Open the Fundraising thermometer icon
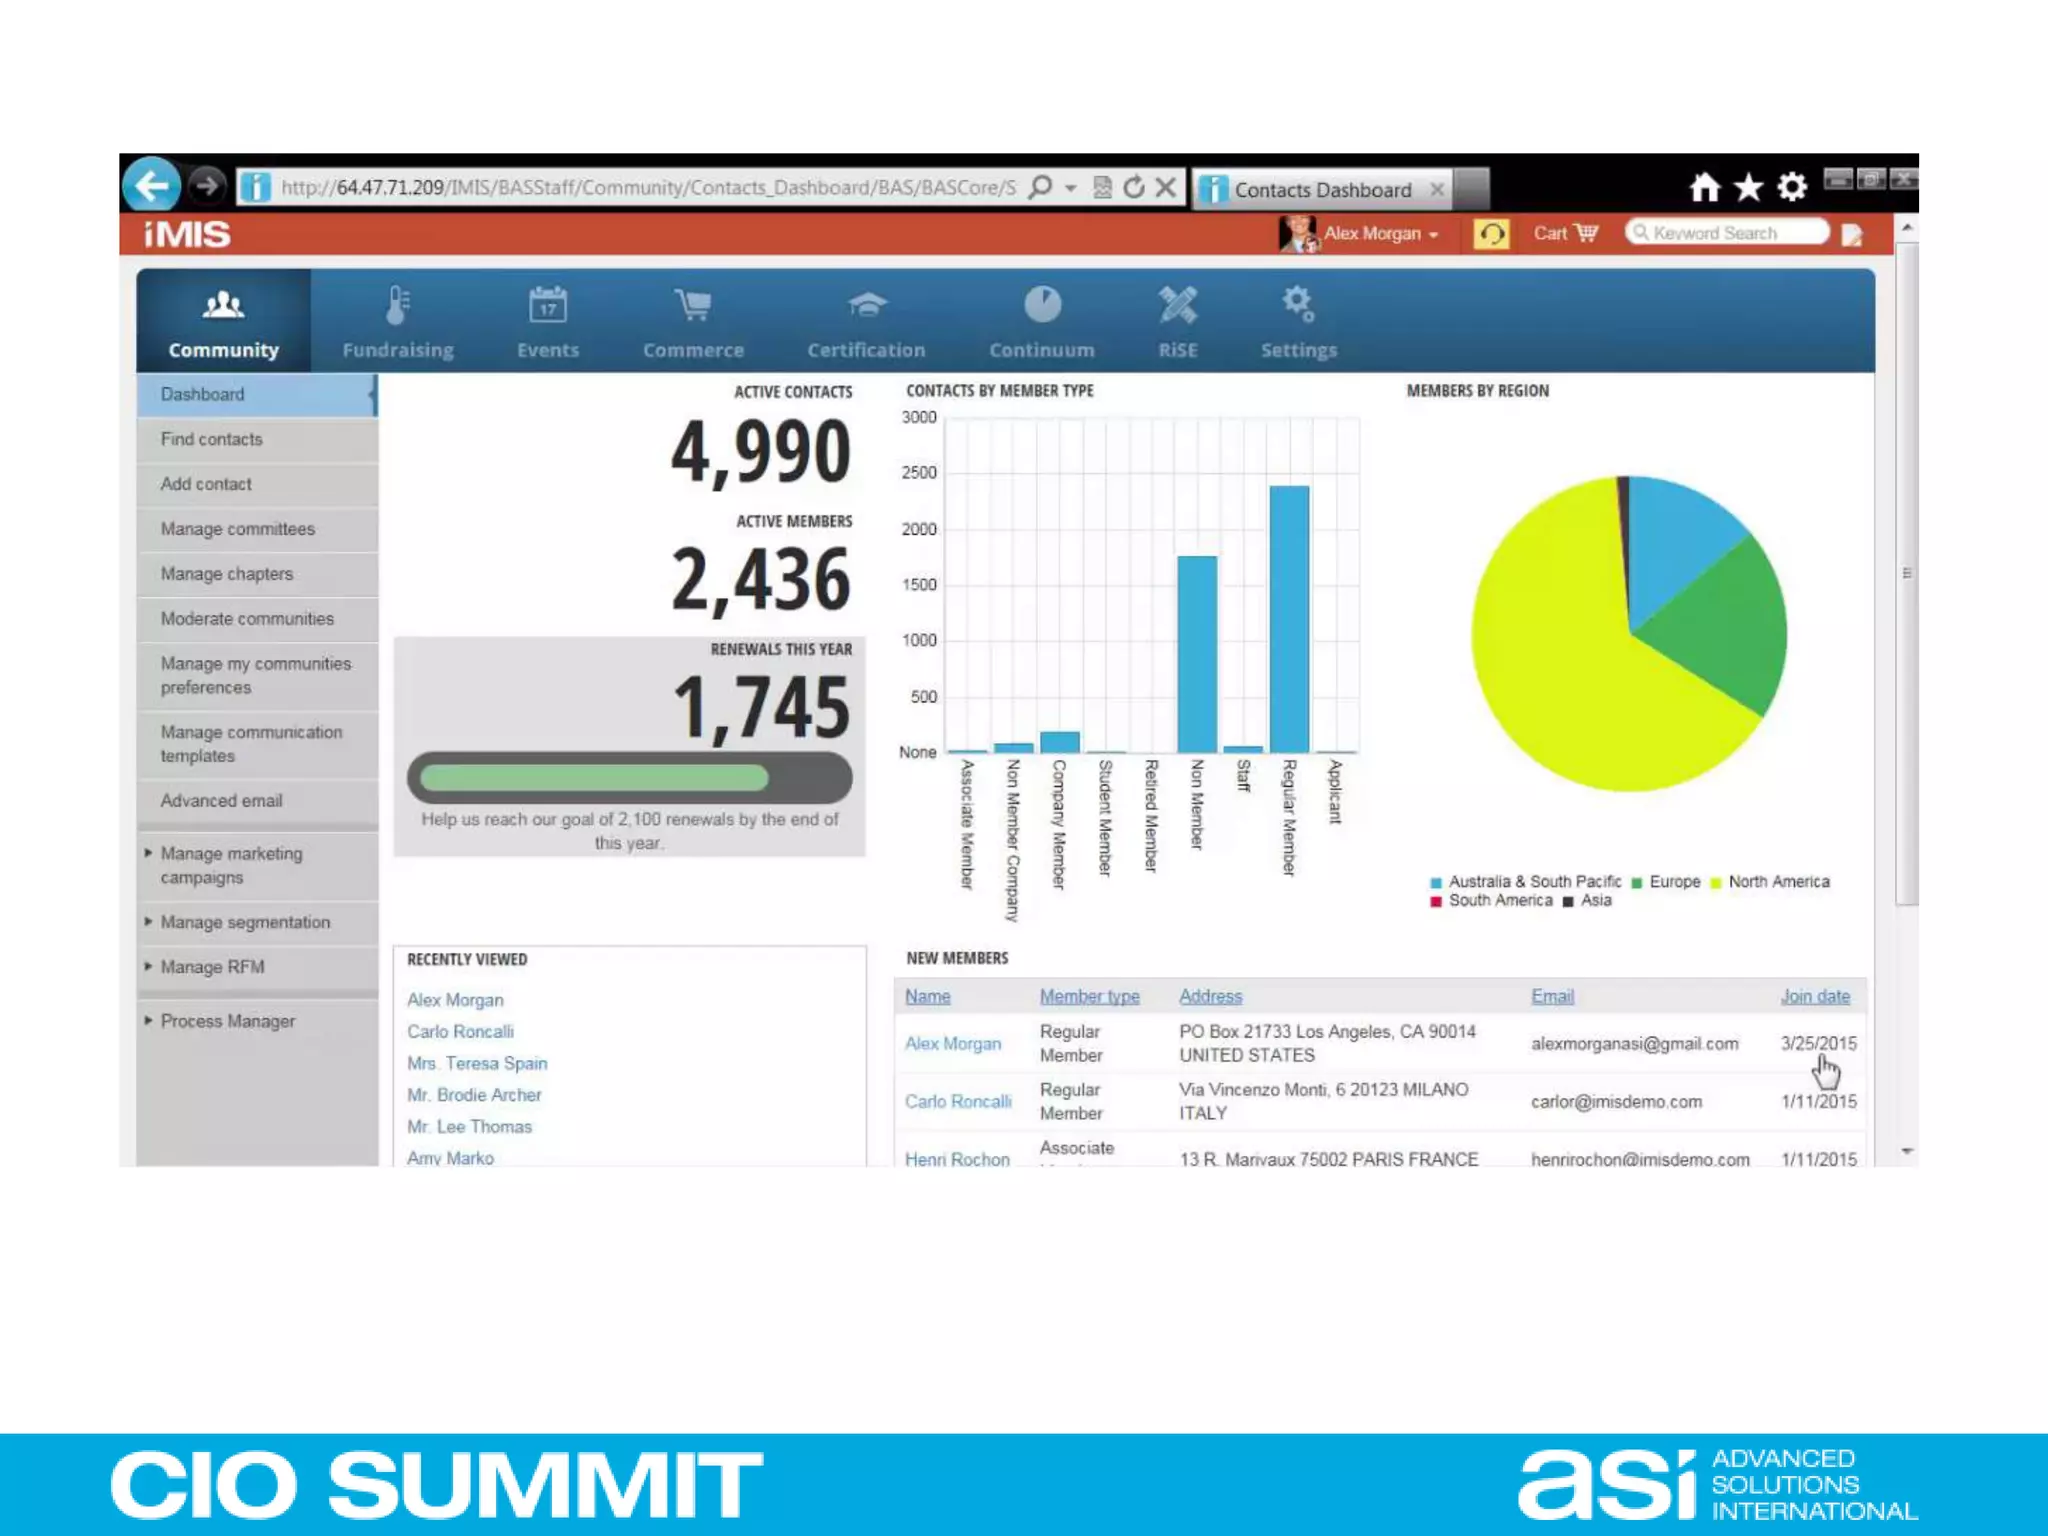Image resolution: width=2048 pixels, height=1536 pixels. [397, 306]
